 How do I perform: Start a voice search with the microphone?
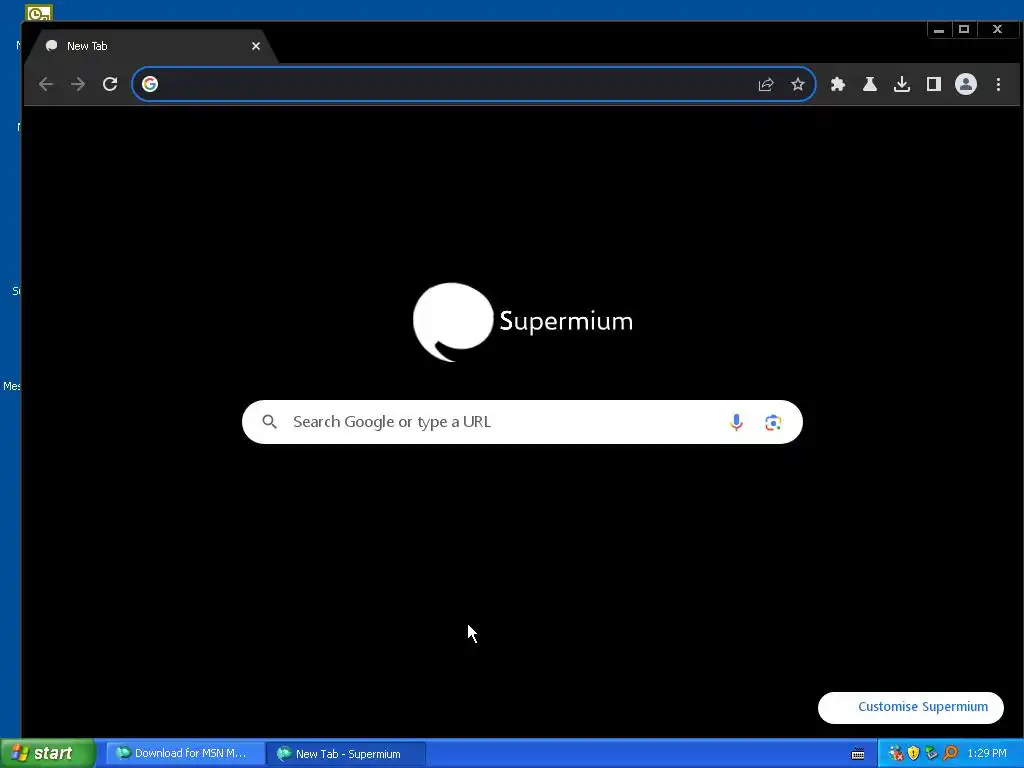(x=736, y=423)
